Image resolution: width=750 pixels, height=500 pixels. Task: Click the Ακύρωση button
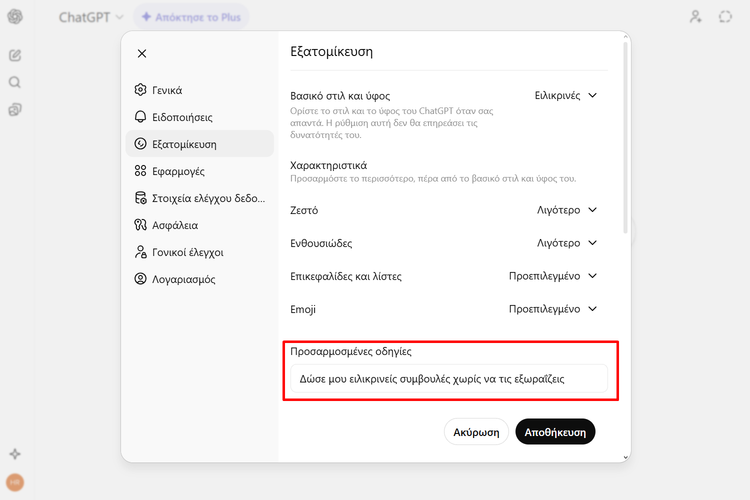coord(476,431)
